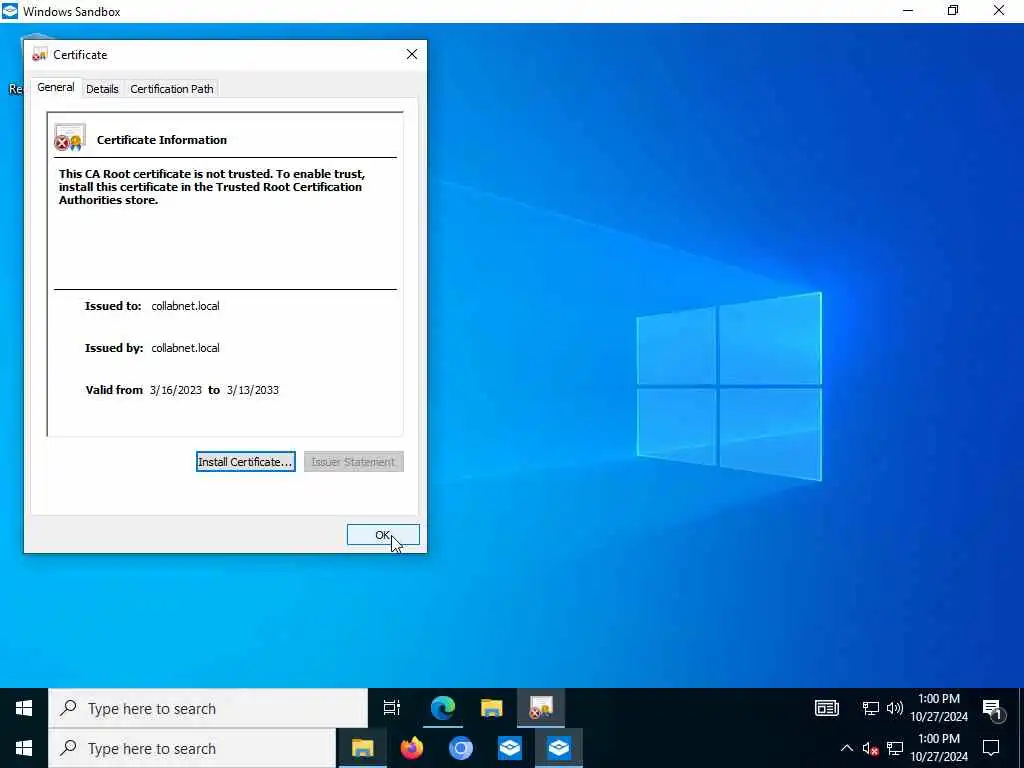1024x768 pixels.
Task: Click the sandbox taskbar clock
Action: pos(939,708)
